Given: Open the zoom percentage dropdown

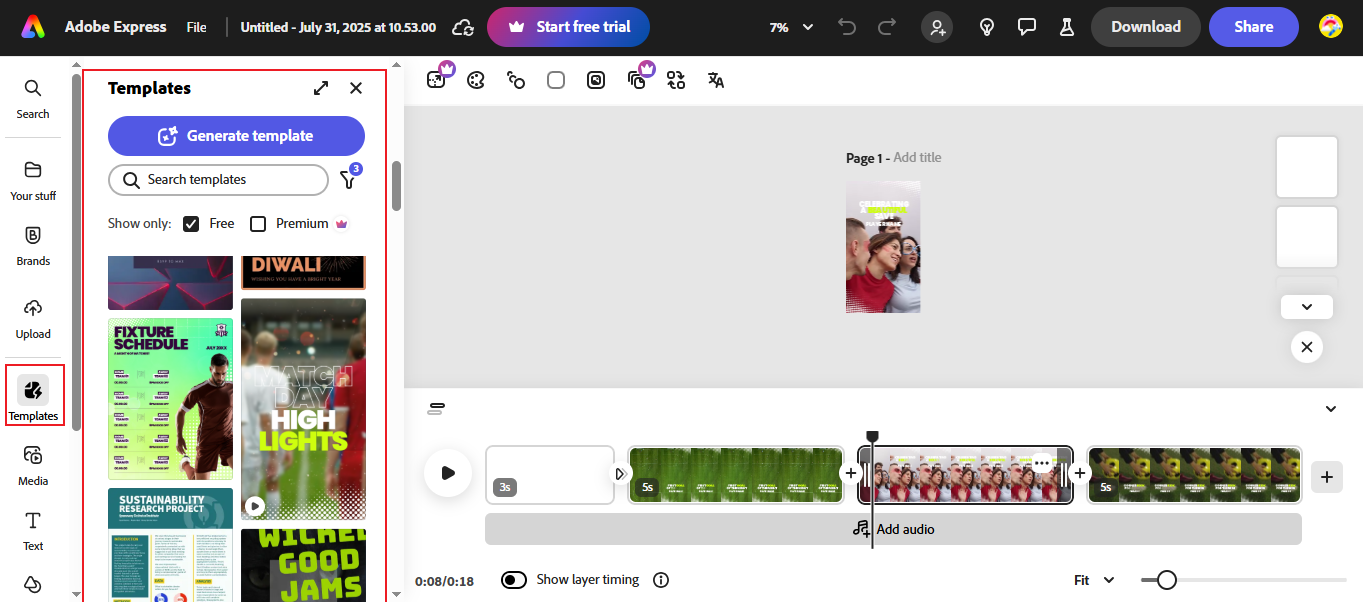Looking at the screenshot, I should 791,27.
